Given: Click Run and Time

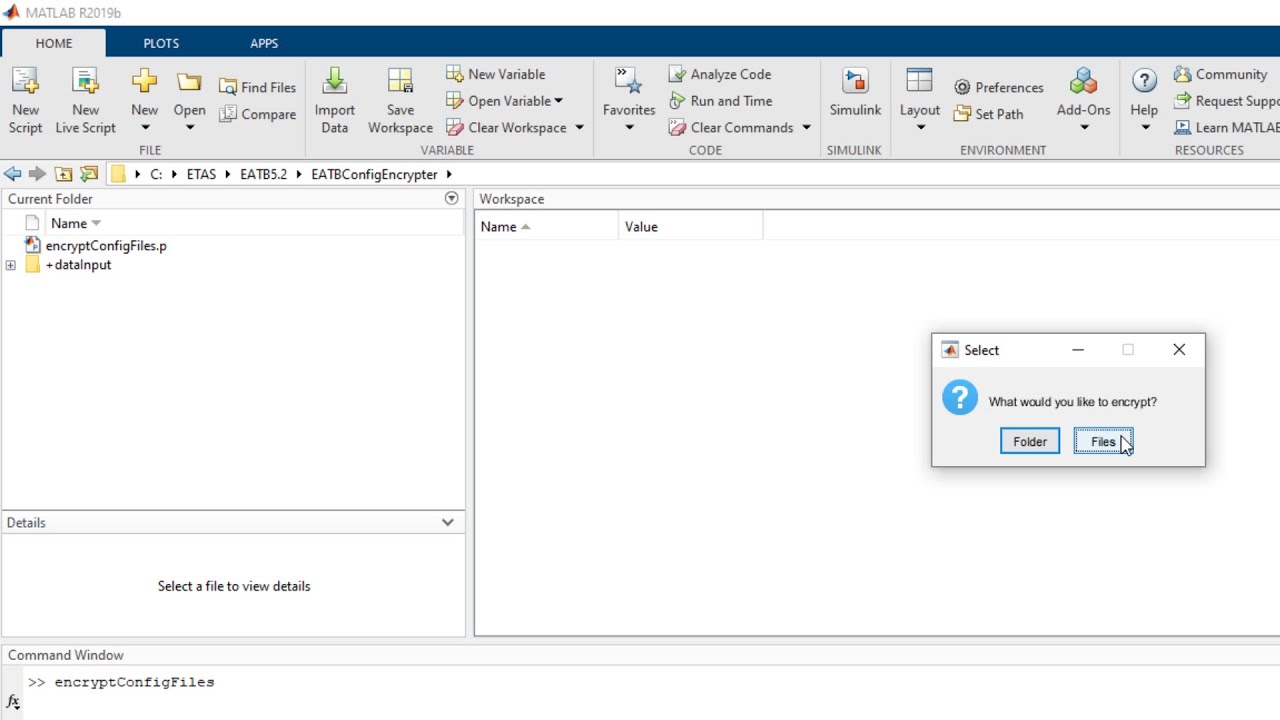Looking at the screenshot, I should click(721, 101).
